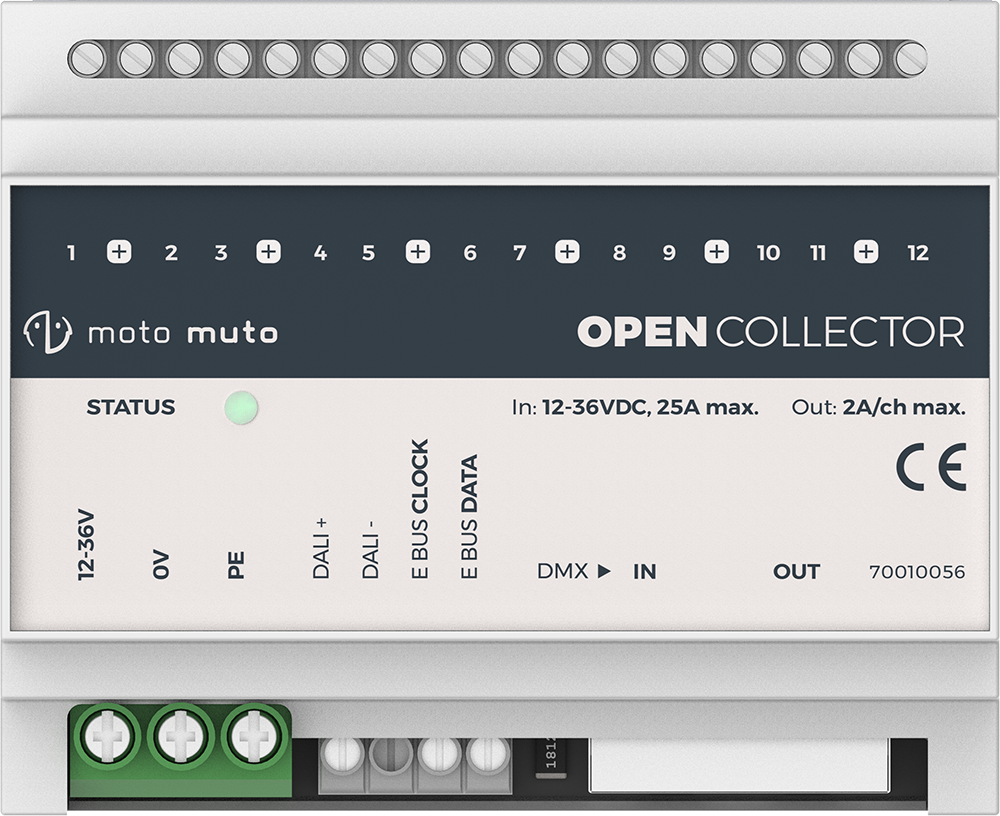This screenshot has height=816, width=1000.
Task: Click the white DMX connector slot at the bottom
Action: [738, 765]
